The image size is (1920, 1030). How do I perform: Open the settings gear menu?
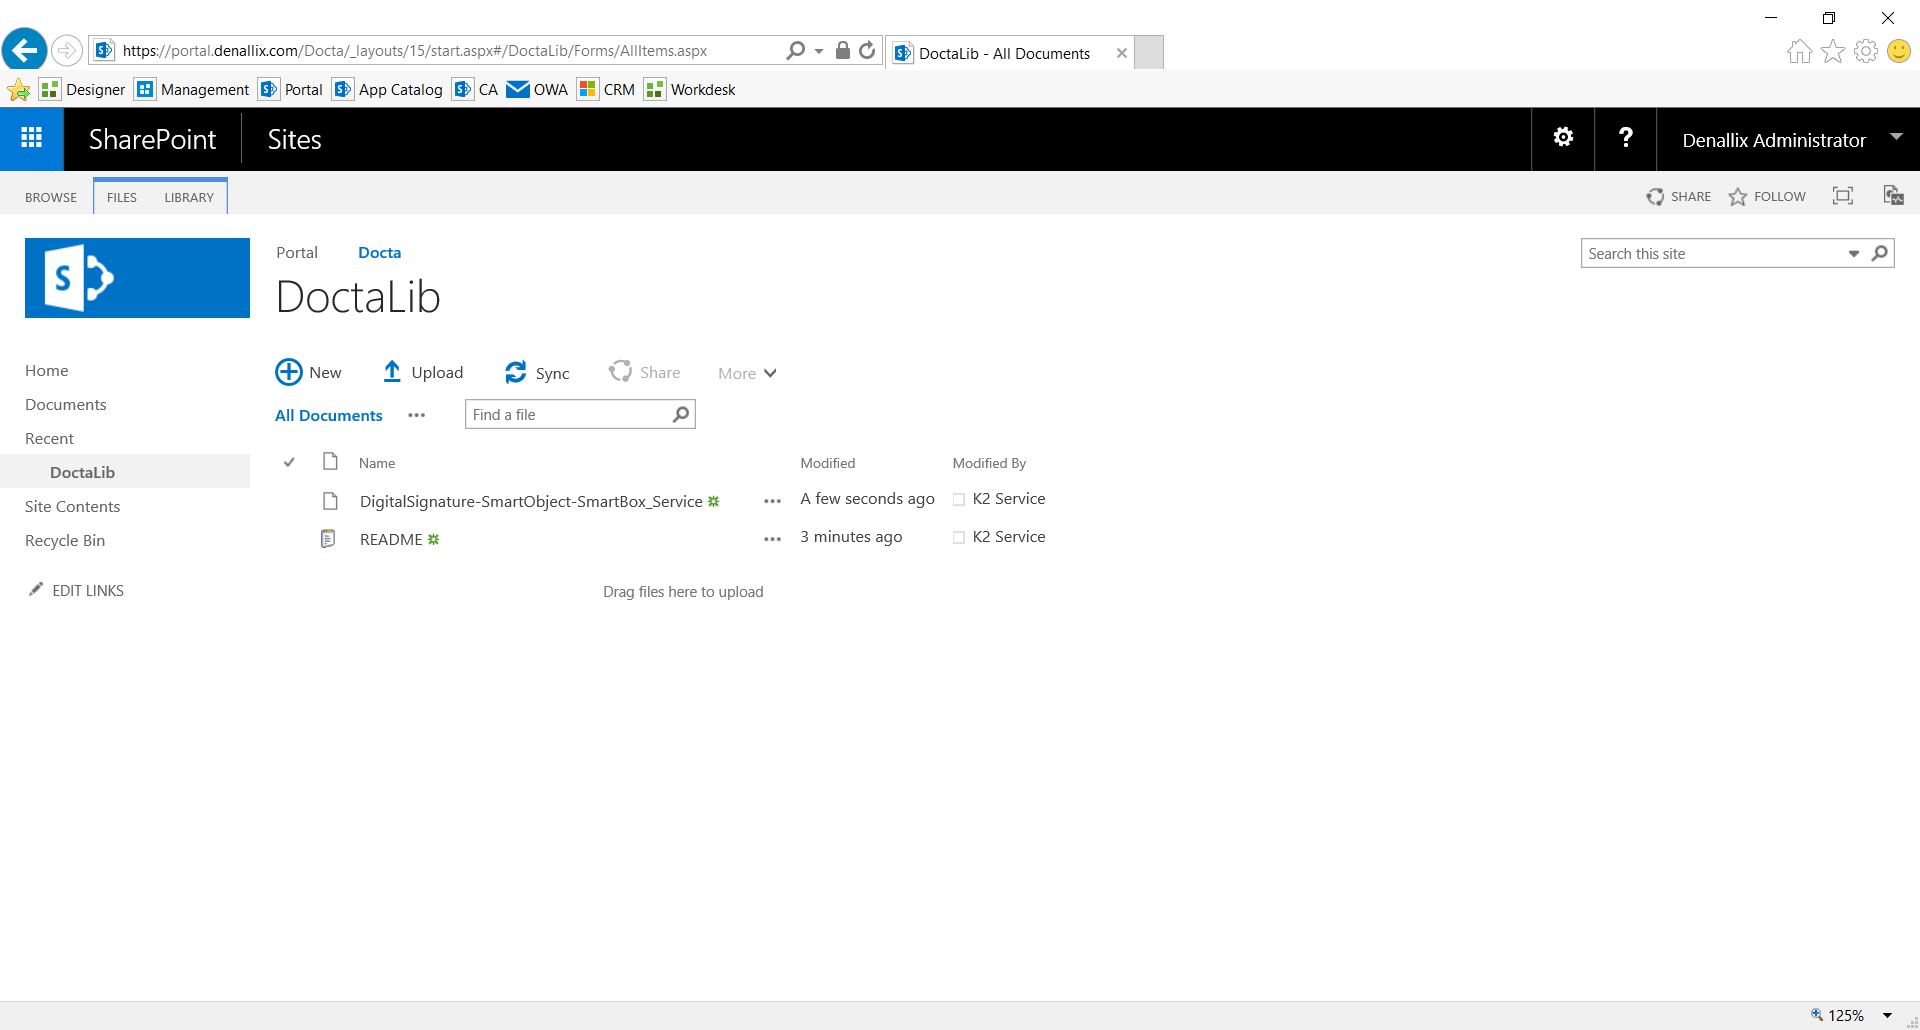(x=1562, y=138)
